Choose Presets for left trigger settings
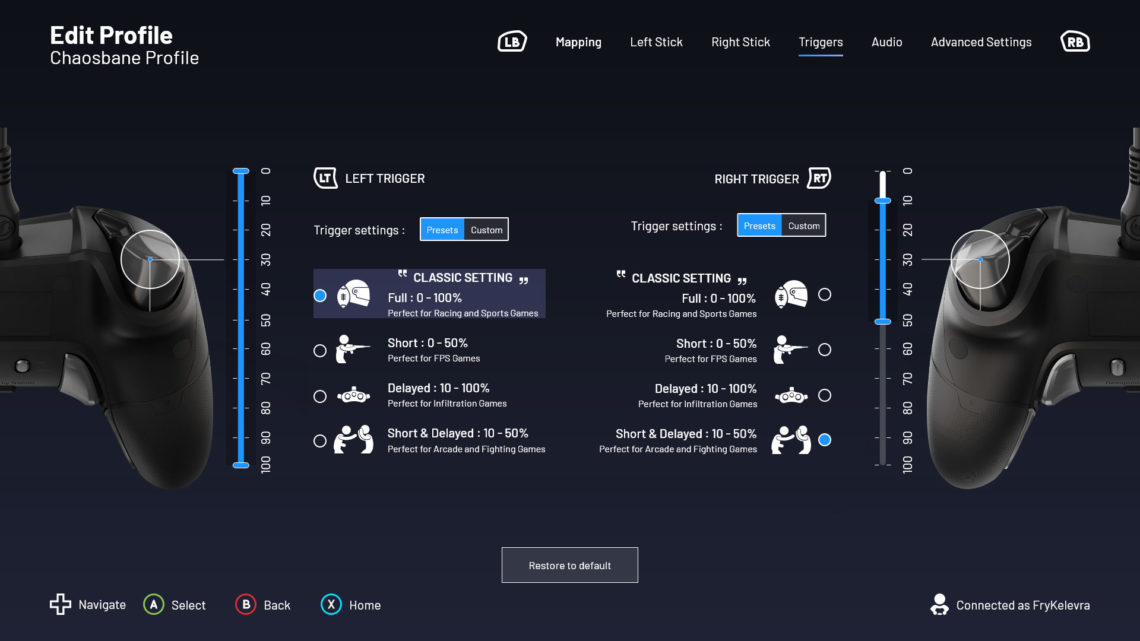The image size is (1140, 641). 442,230
